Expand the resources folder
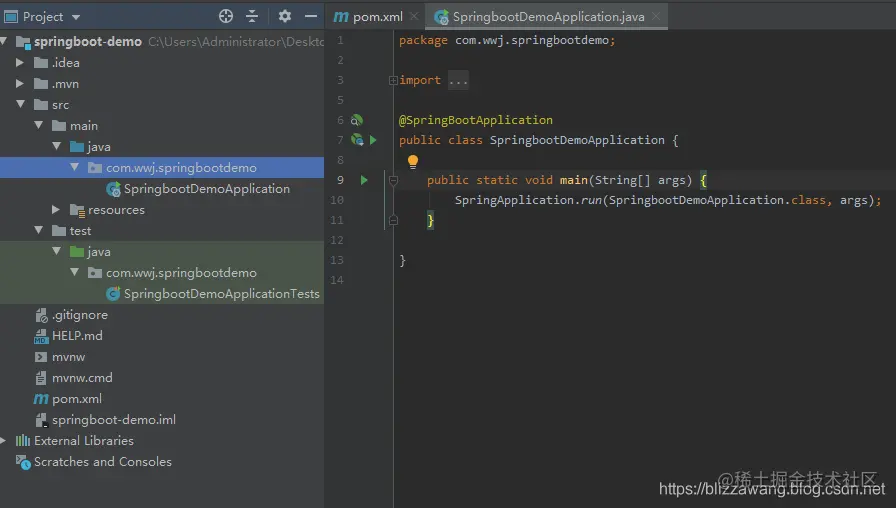 (x=55, y=210)
